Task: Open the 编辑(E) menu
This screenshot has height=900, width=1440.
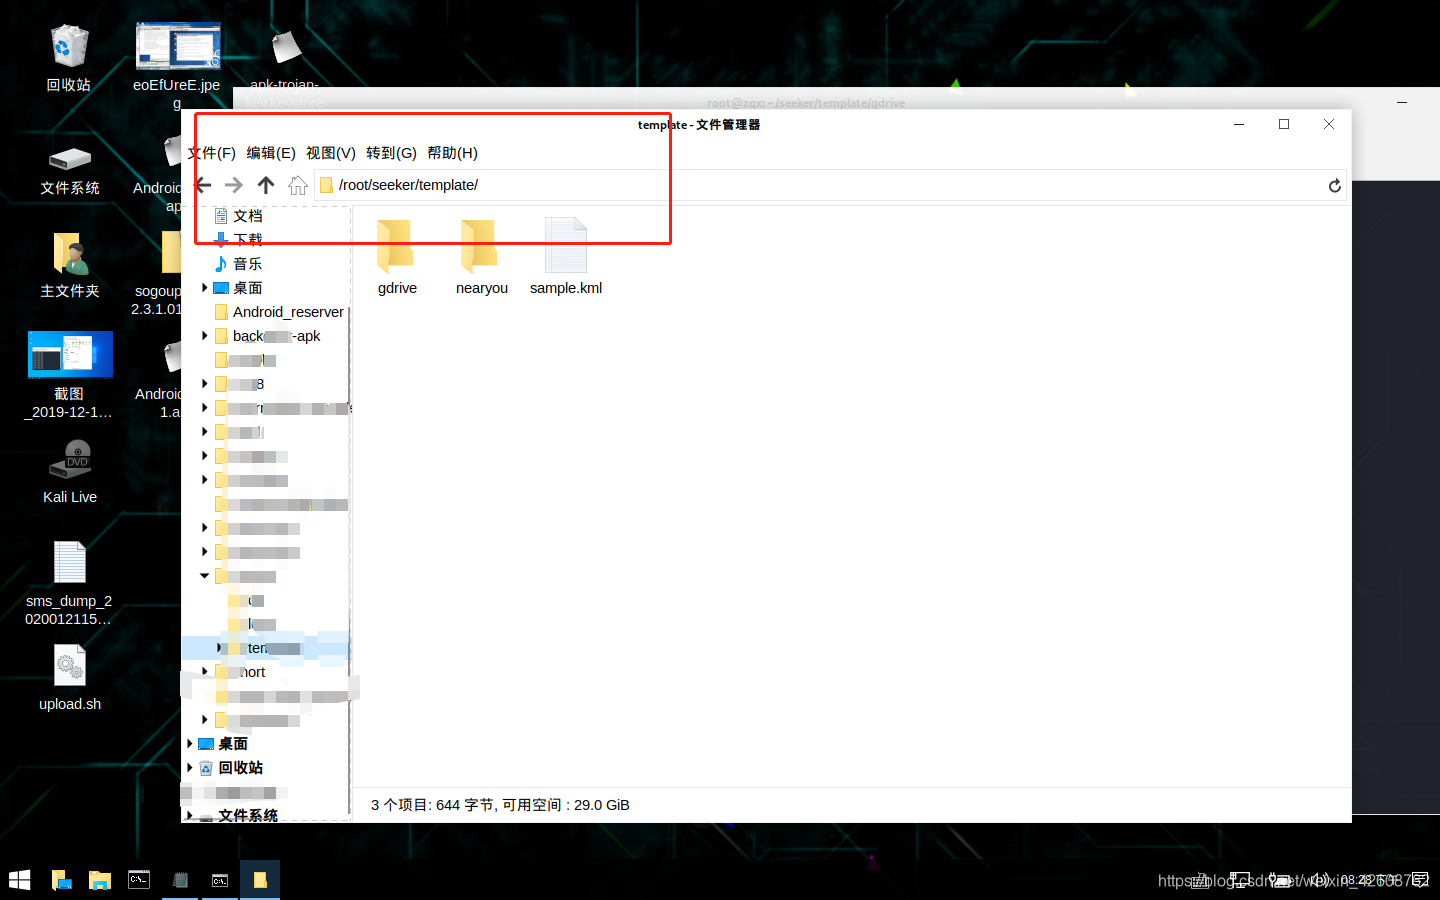Action: (x=271, y=153)
